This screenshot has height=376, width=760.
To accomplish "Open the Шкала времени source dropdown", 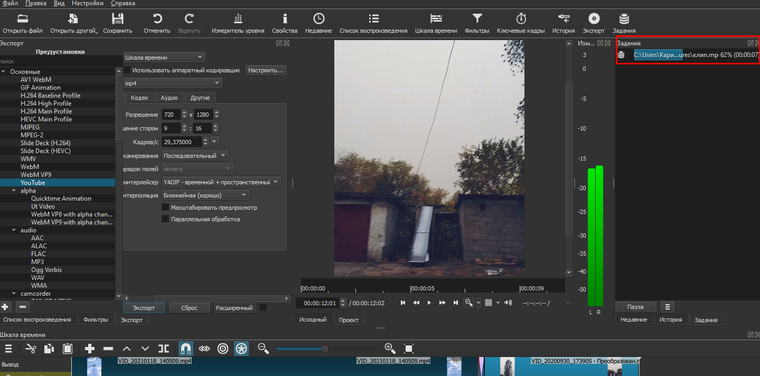I will coord(164,57).
